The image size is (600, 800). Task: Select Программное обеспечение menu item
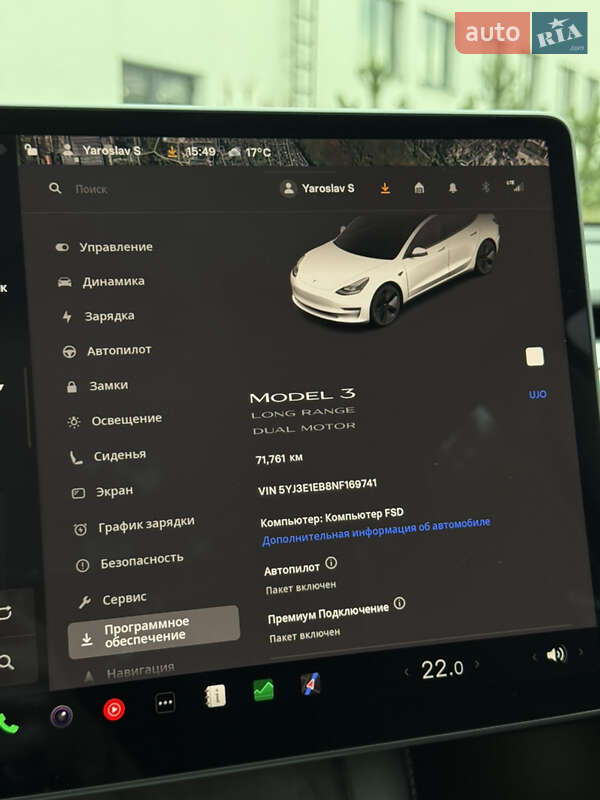click(154, 632)
